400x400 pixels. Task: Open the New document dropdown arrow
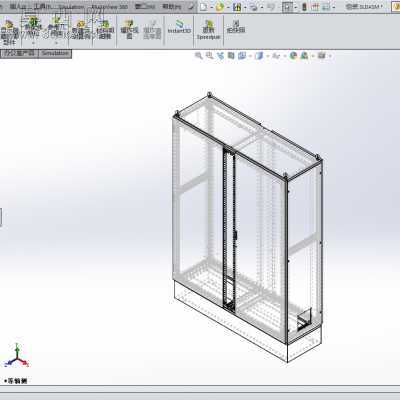click(211, 7)
